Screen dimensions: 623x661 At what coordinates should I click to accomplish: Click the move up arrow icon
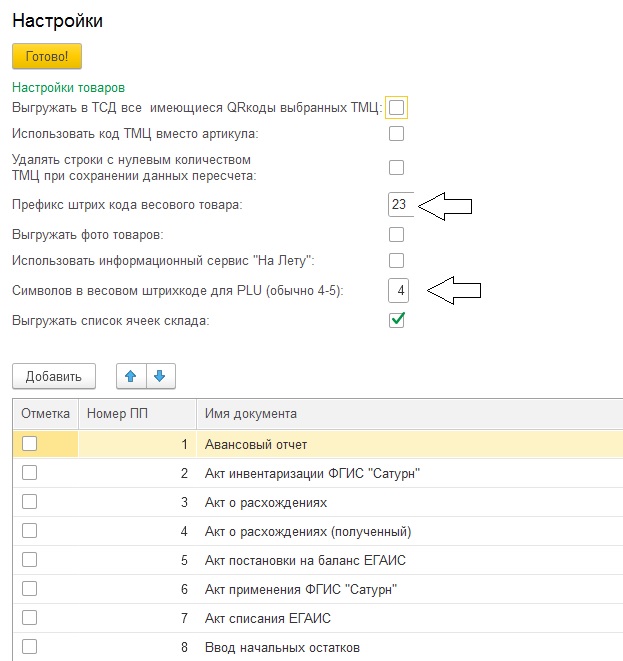tap(132, 376)
